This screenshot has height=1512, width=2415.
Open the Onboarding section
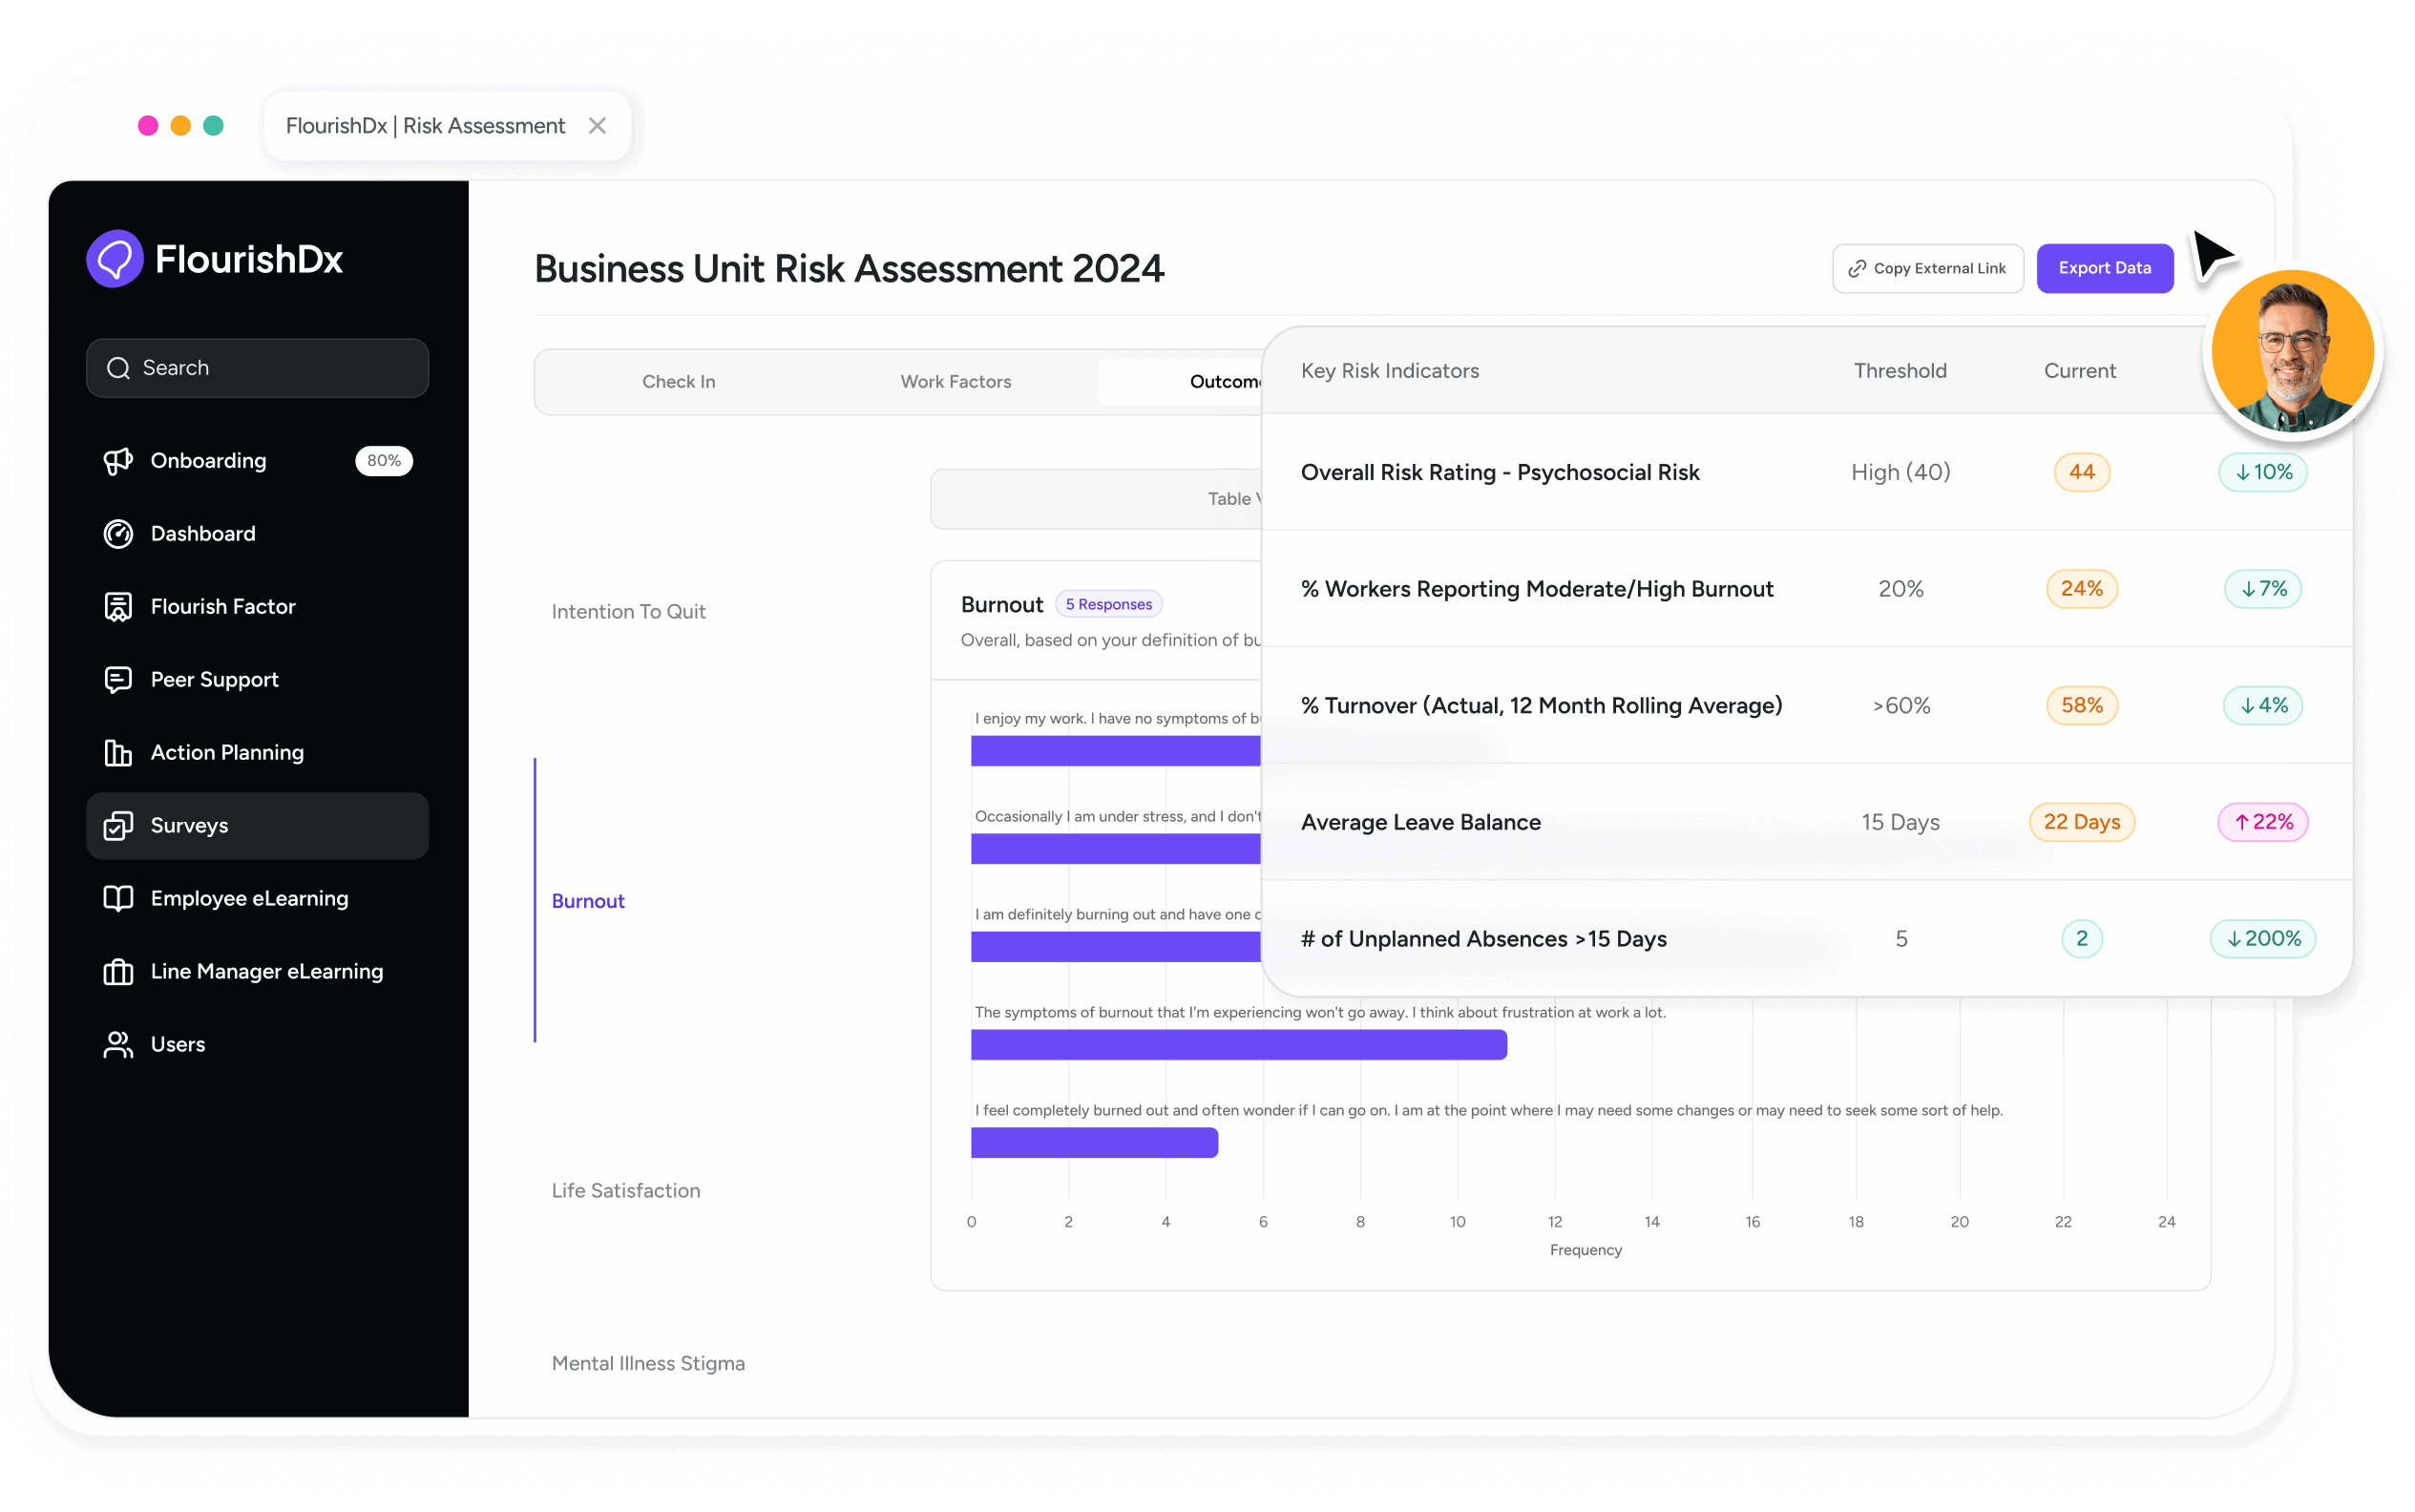click(x=209, y=460)
